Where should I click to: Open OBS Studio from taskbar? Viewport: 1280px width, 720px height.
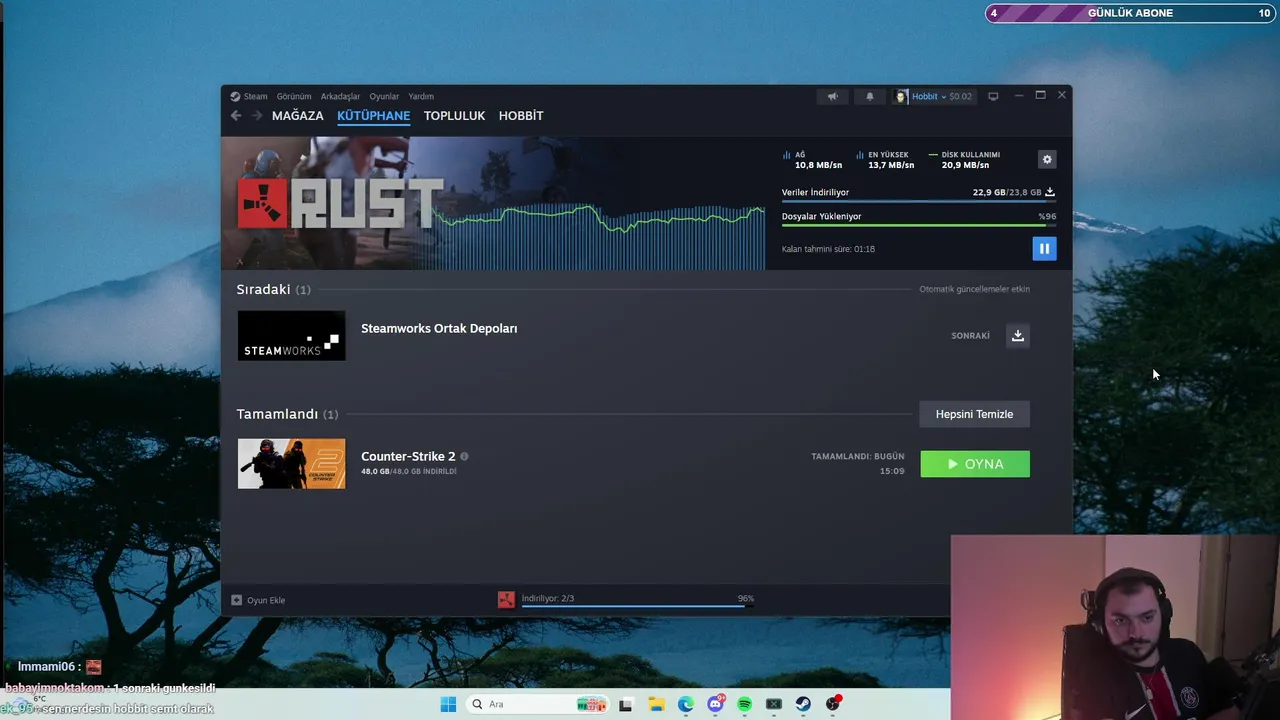[833, 704]
